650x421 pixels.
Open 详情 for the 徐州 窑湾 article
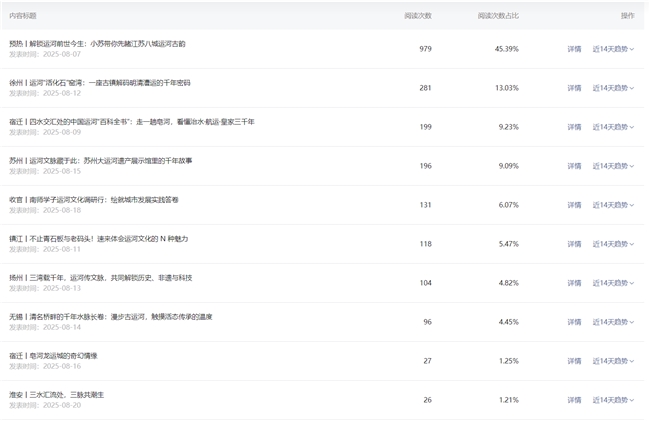(574, 88)
